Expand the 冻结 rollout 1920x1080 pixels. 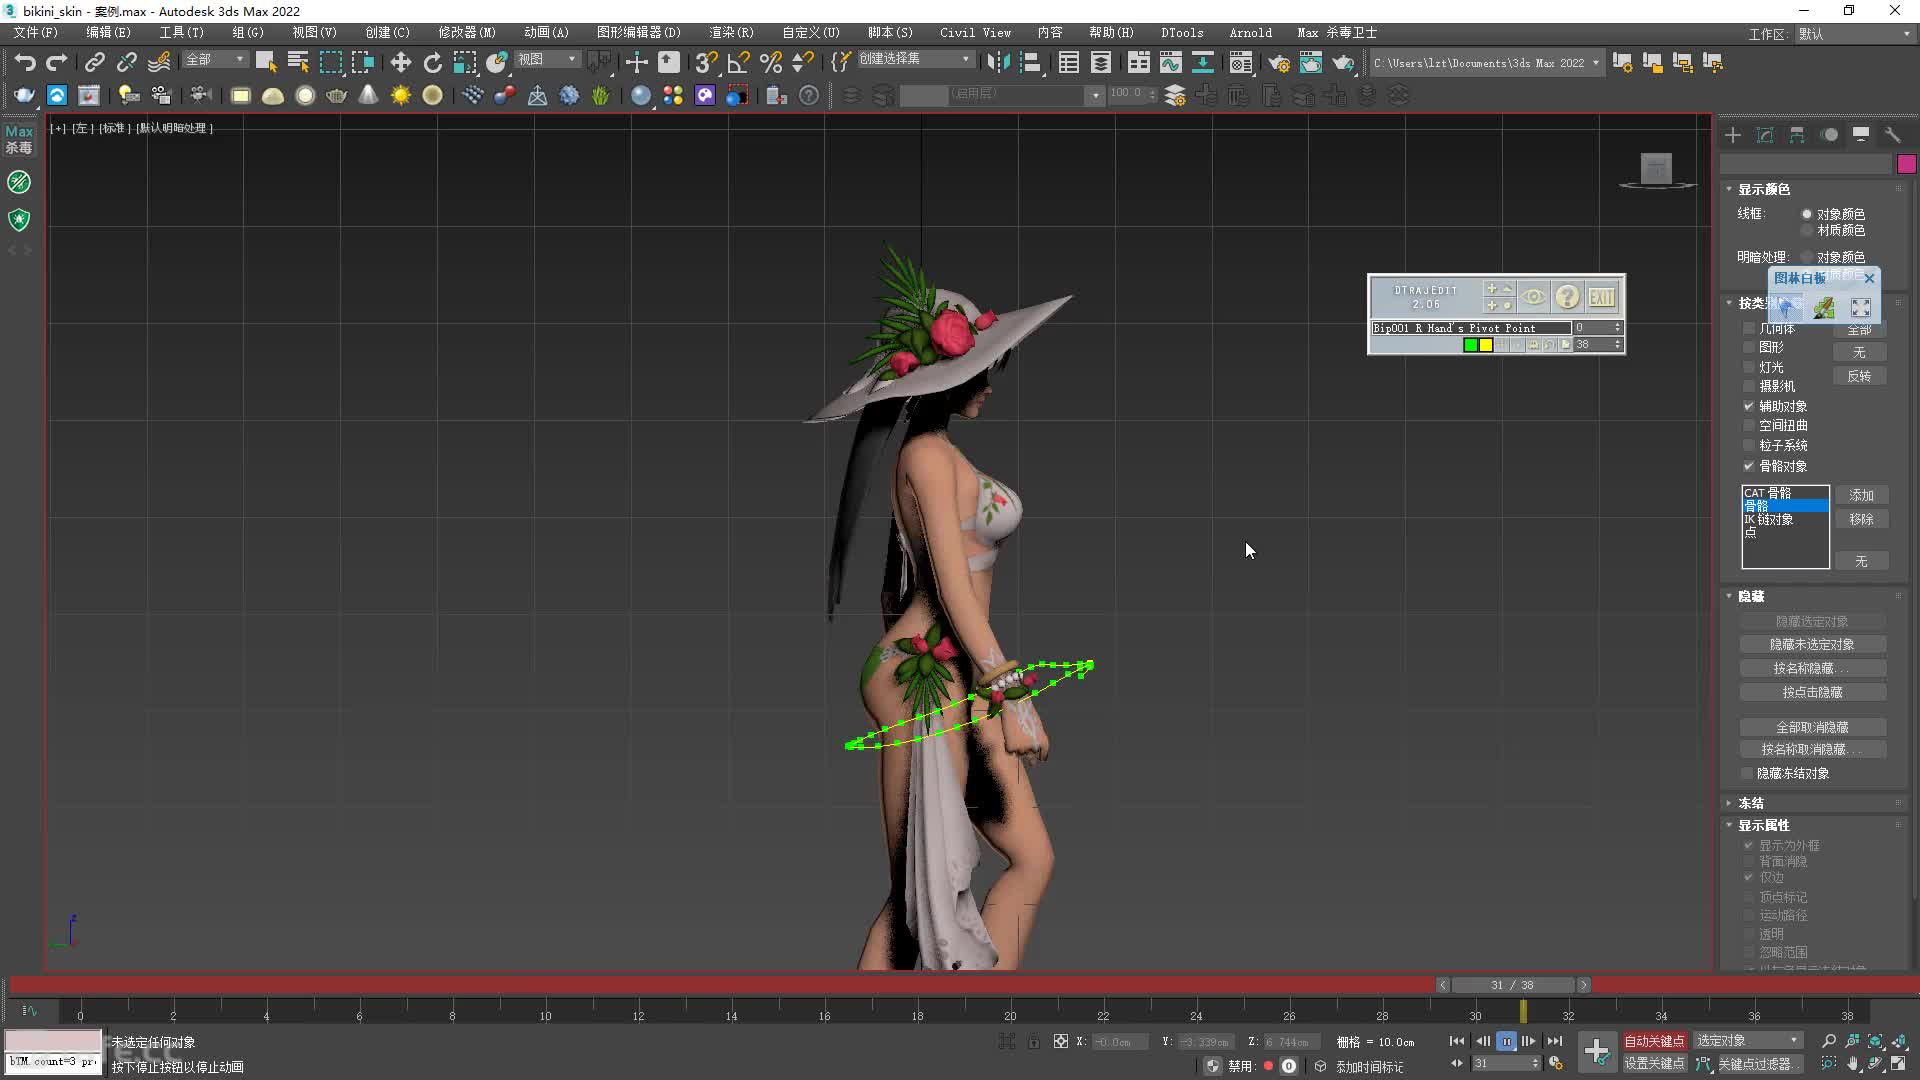point(1750,803)
